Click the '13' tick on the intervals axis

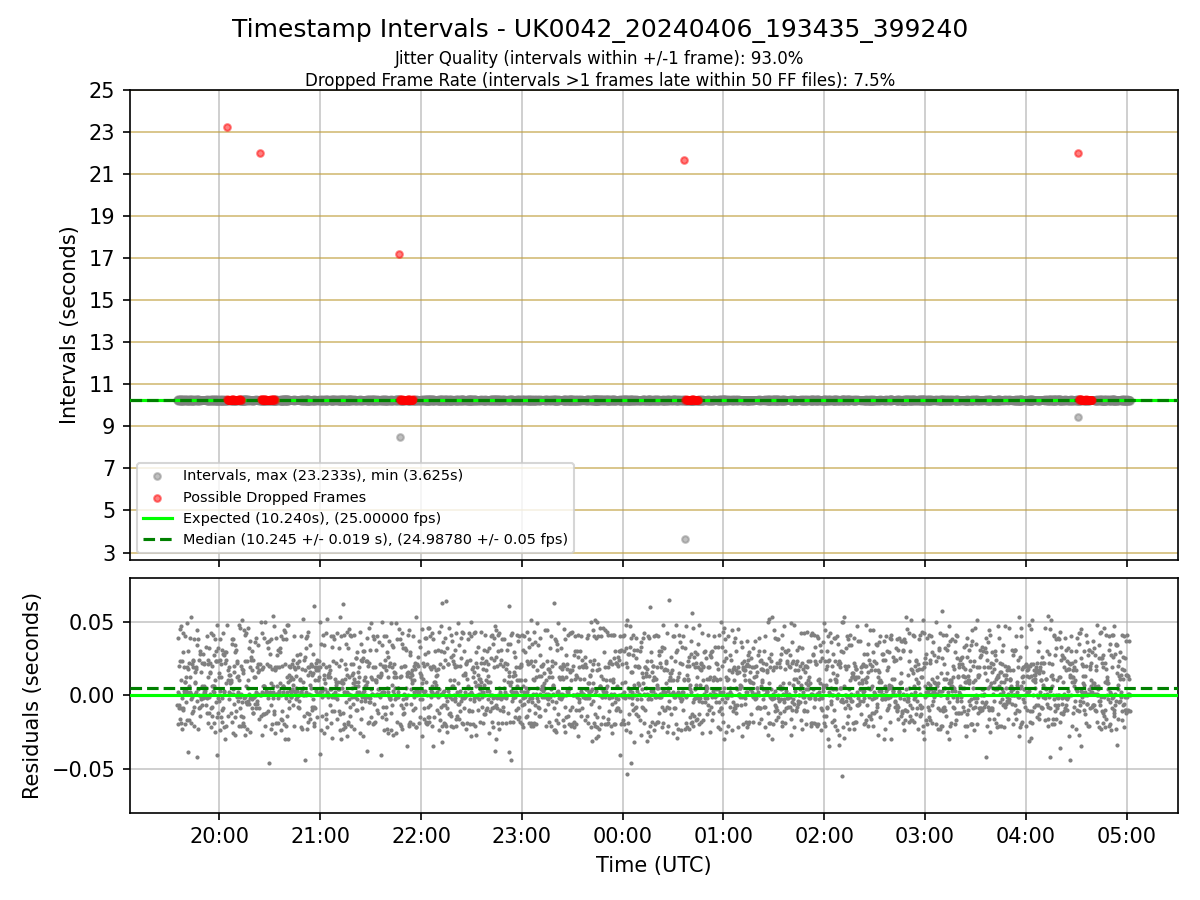pyautogui.click(x=103, y=343)
